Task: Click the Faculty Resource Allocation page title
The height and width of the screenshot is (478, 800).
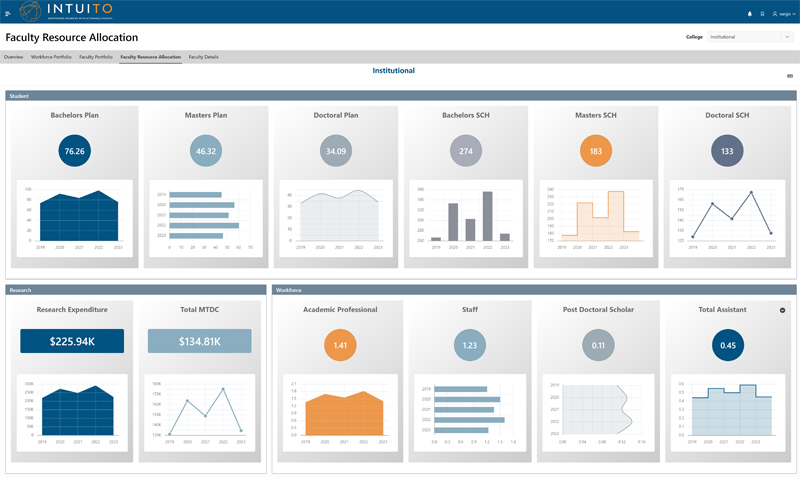Action: click(71, 37)
